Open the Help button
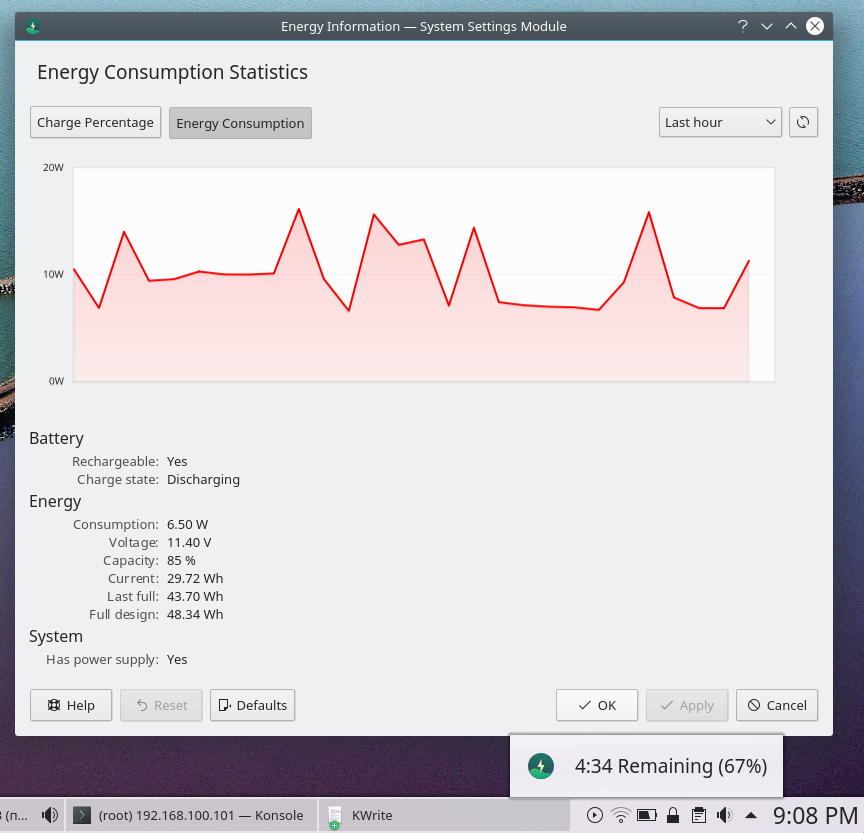Viewport: 864px width, 833px height. click(71, 705)
